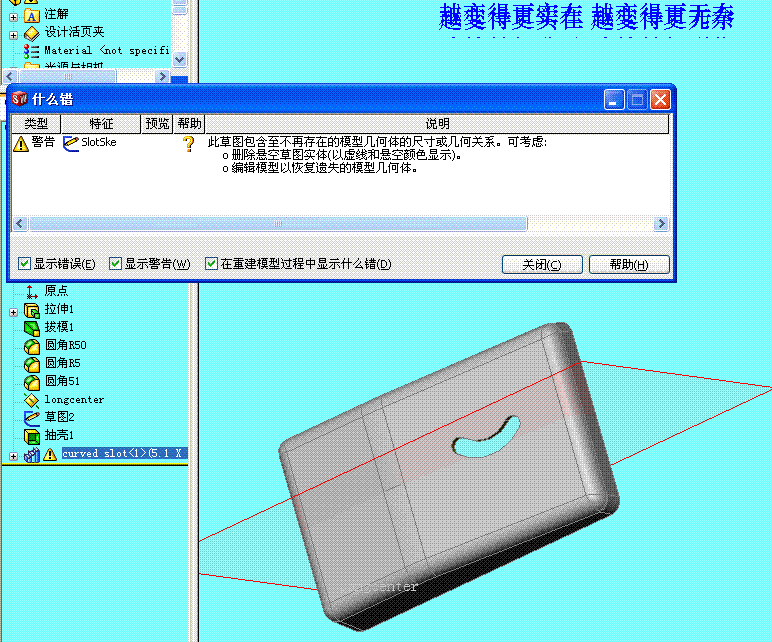Click the SlotSke sketch icon in dialog
The image size is (772, 642).
70,143
